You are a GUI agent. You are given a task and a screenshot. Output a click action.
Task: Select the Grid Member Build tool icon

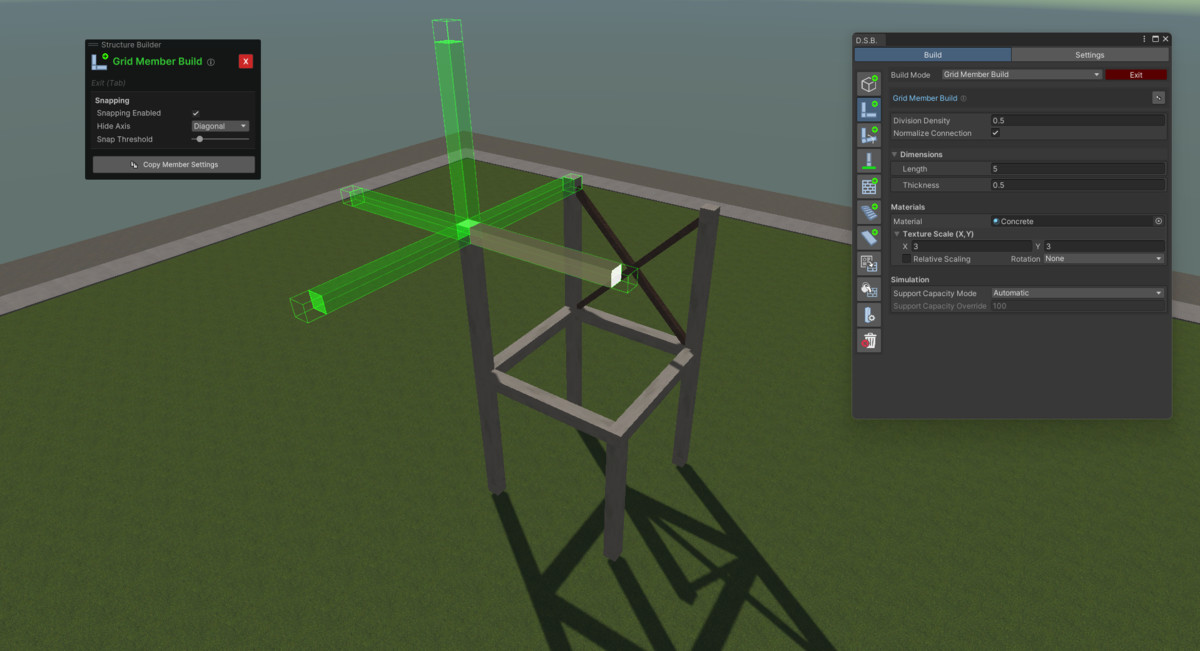pos(869,110)
